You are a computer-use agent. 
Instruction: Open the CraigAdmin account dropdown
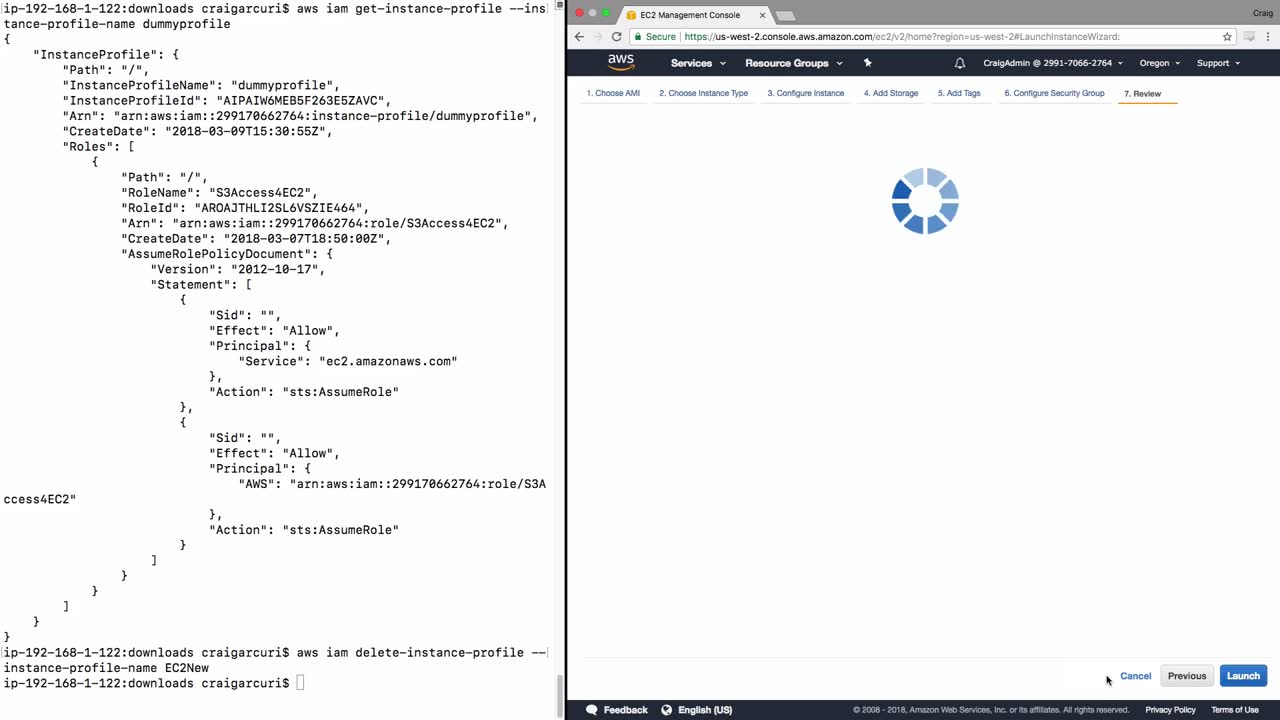tap(1053, 63)
